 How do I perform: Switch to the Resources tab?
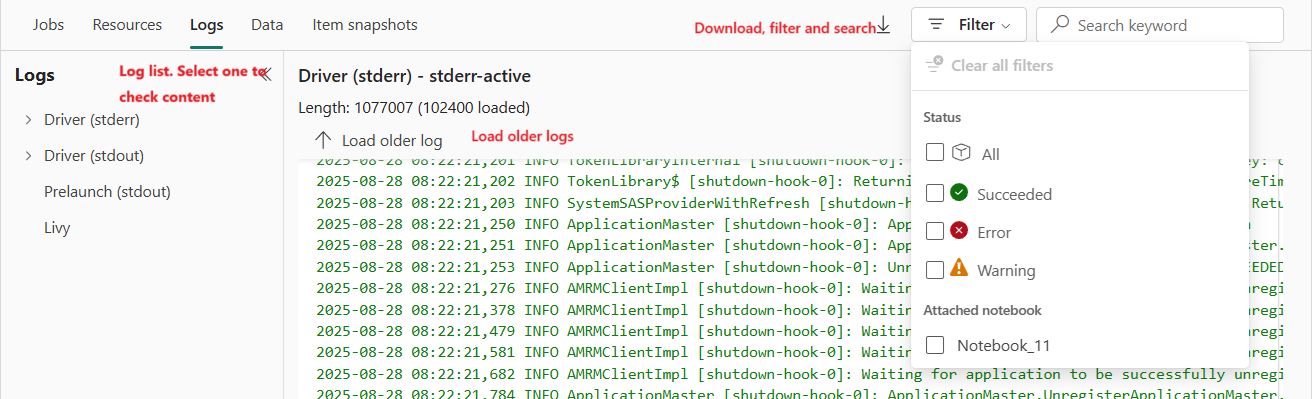point(127,25)
